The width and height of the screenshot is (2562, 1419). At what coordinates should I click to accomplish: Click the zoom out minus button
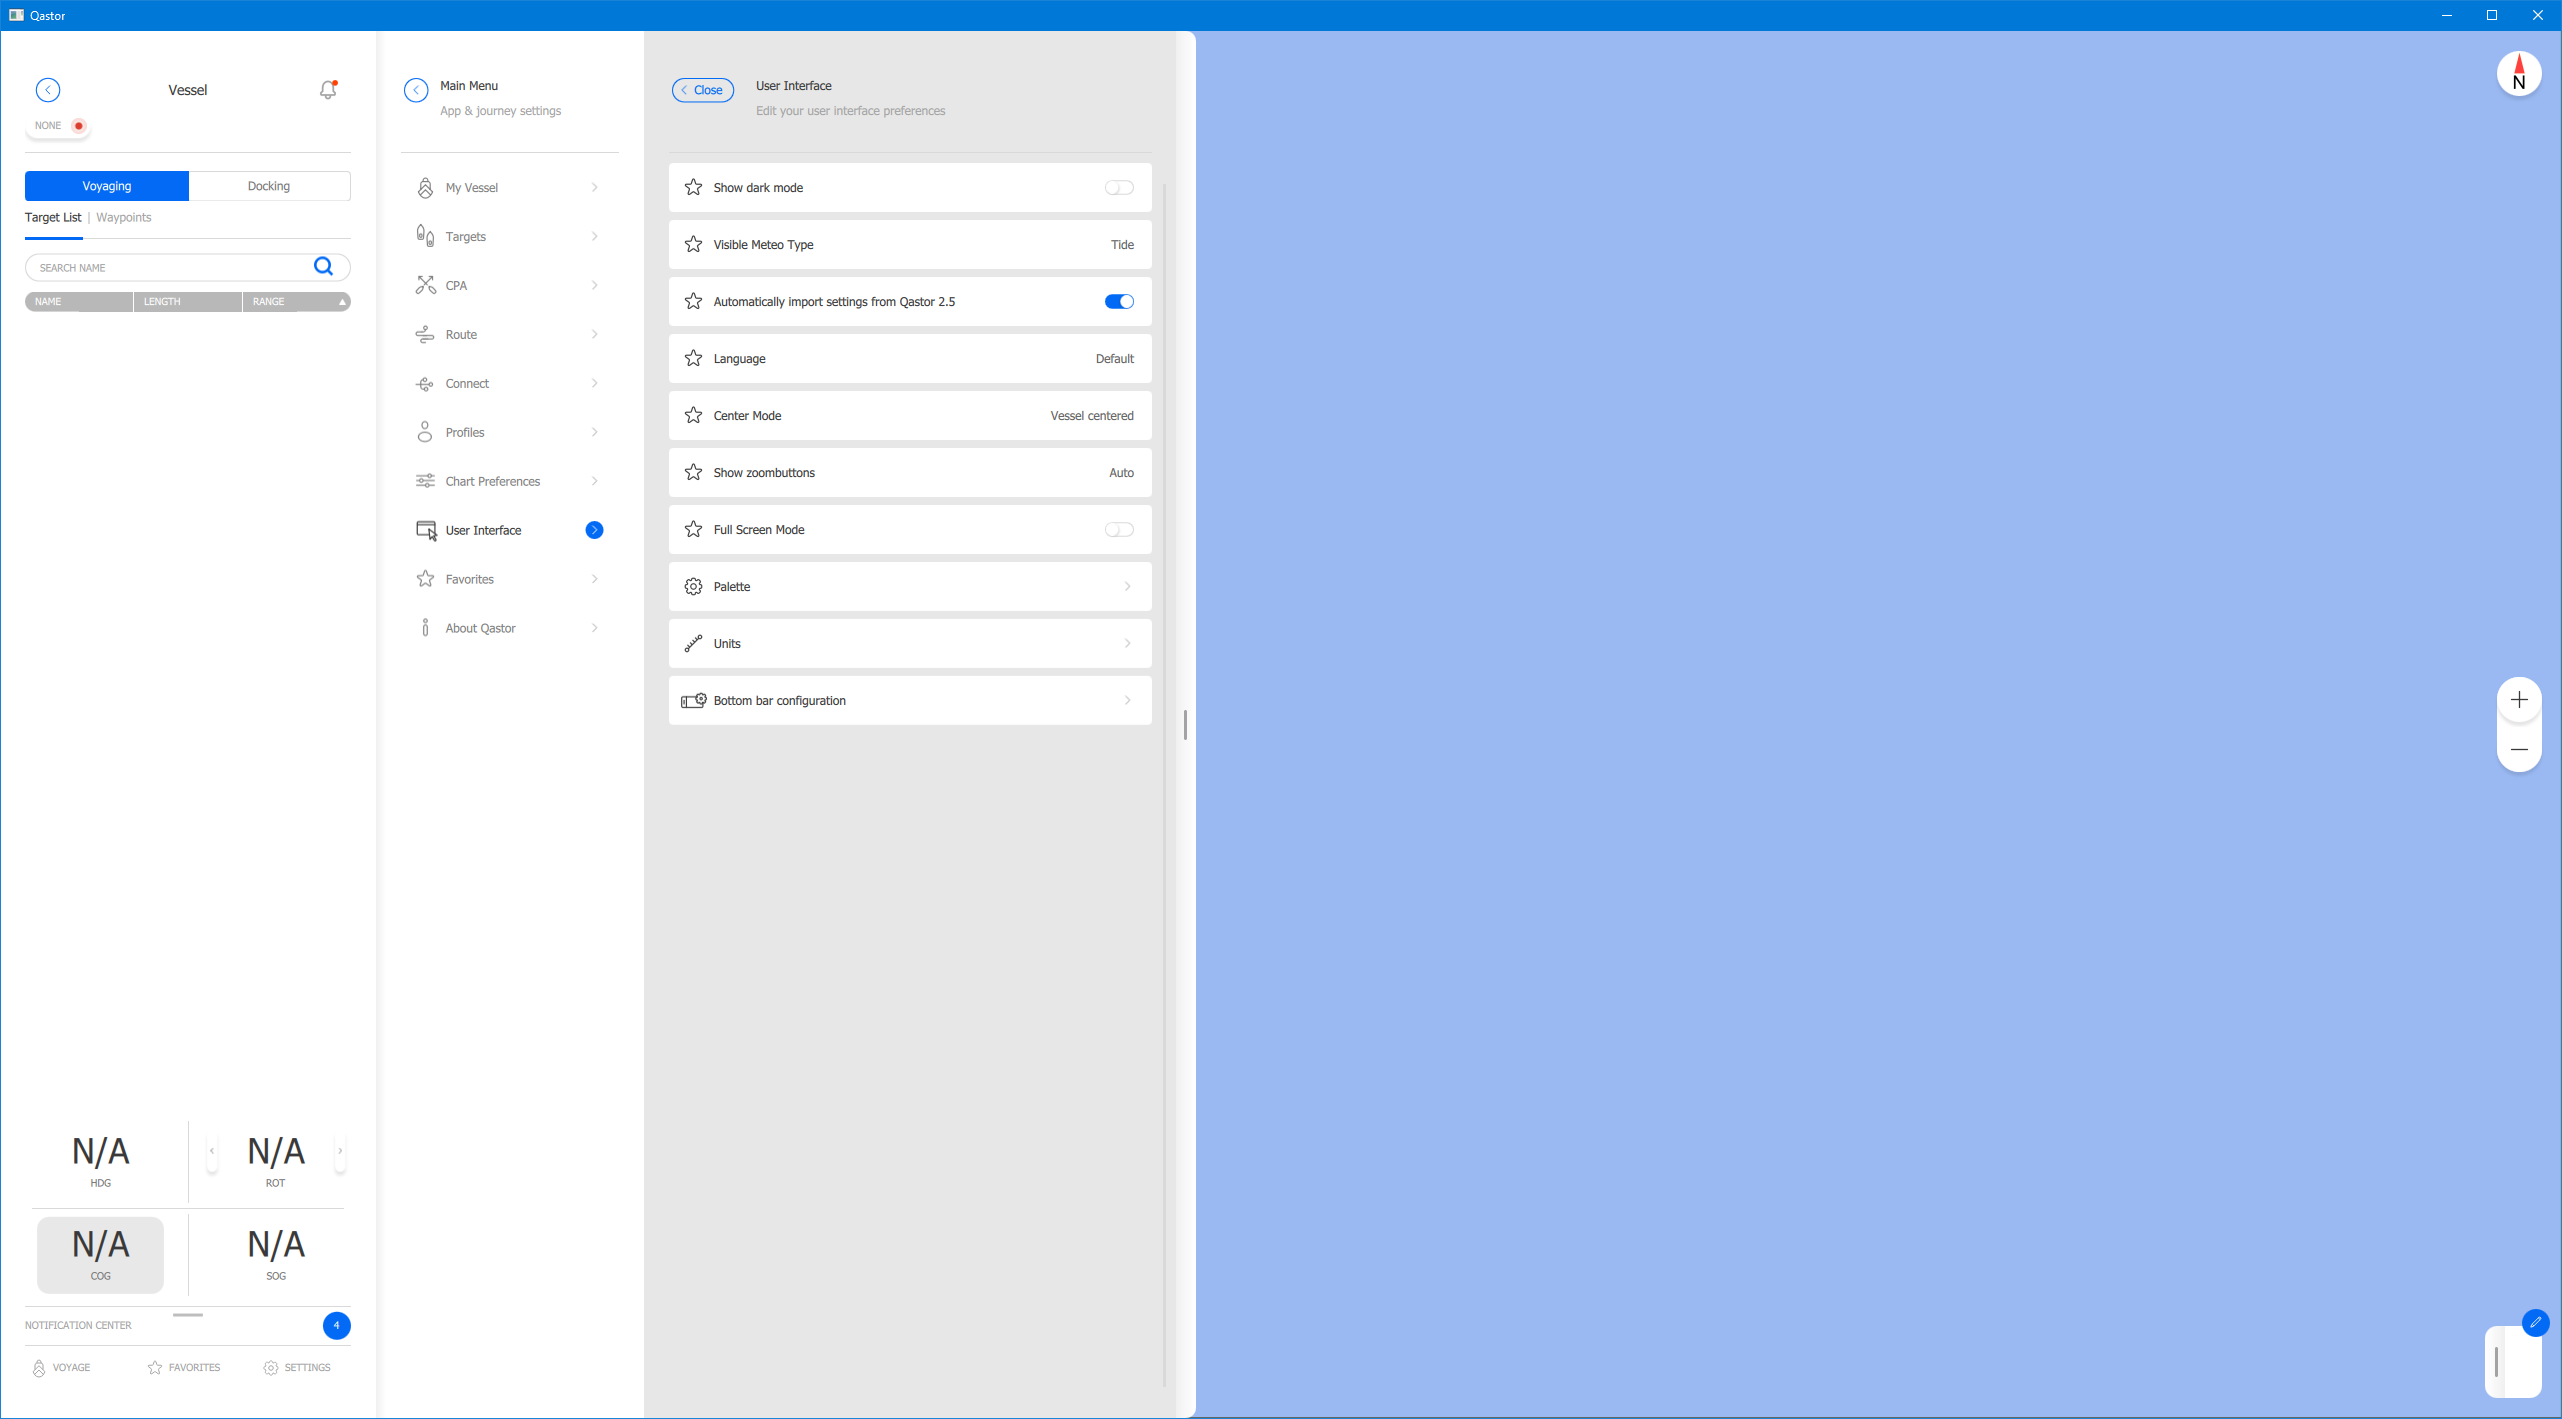point(2518,749)
